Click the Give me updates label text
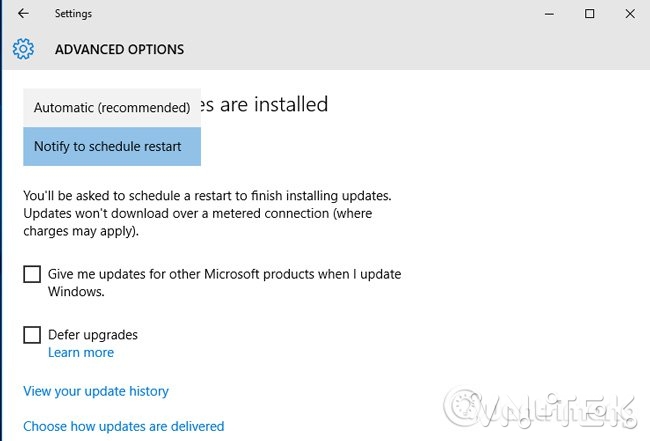The image size is (650, 441). coord(224,283)
